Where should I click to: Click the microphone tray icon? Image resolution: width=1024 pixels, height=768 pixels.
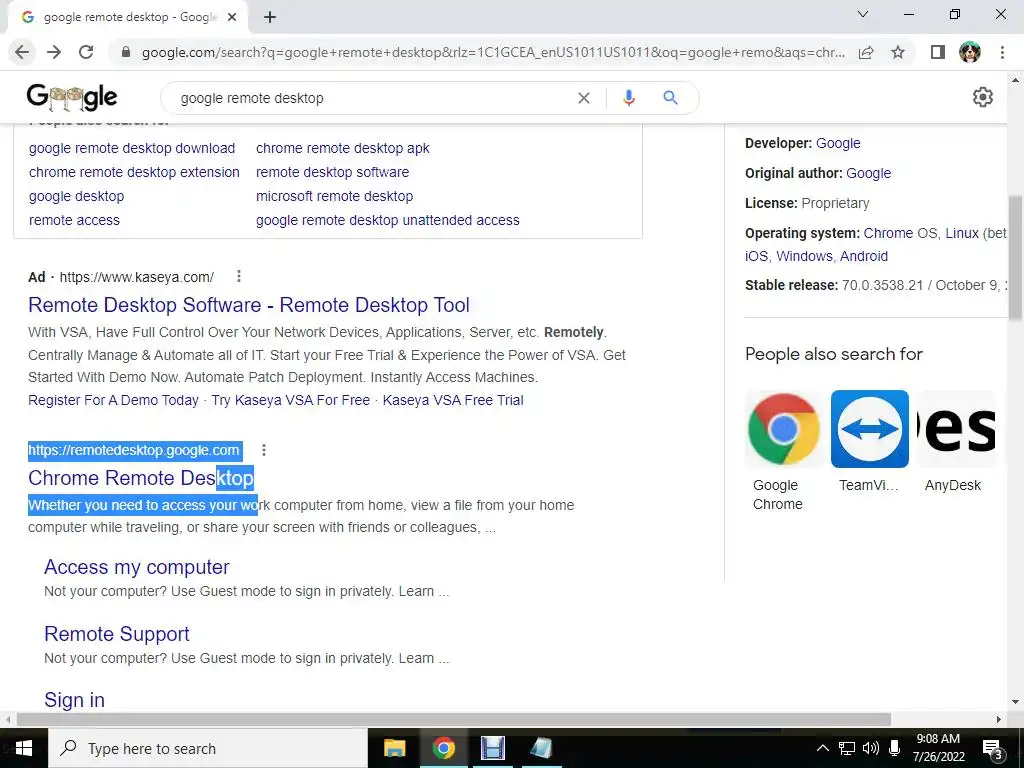click(x=895, y=748)
